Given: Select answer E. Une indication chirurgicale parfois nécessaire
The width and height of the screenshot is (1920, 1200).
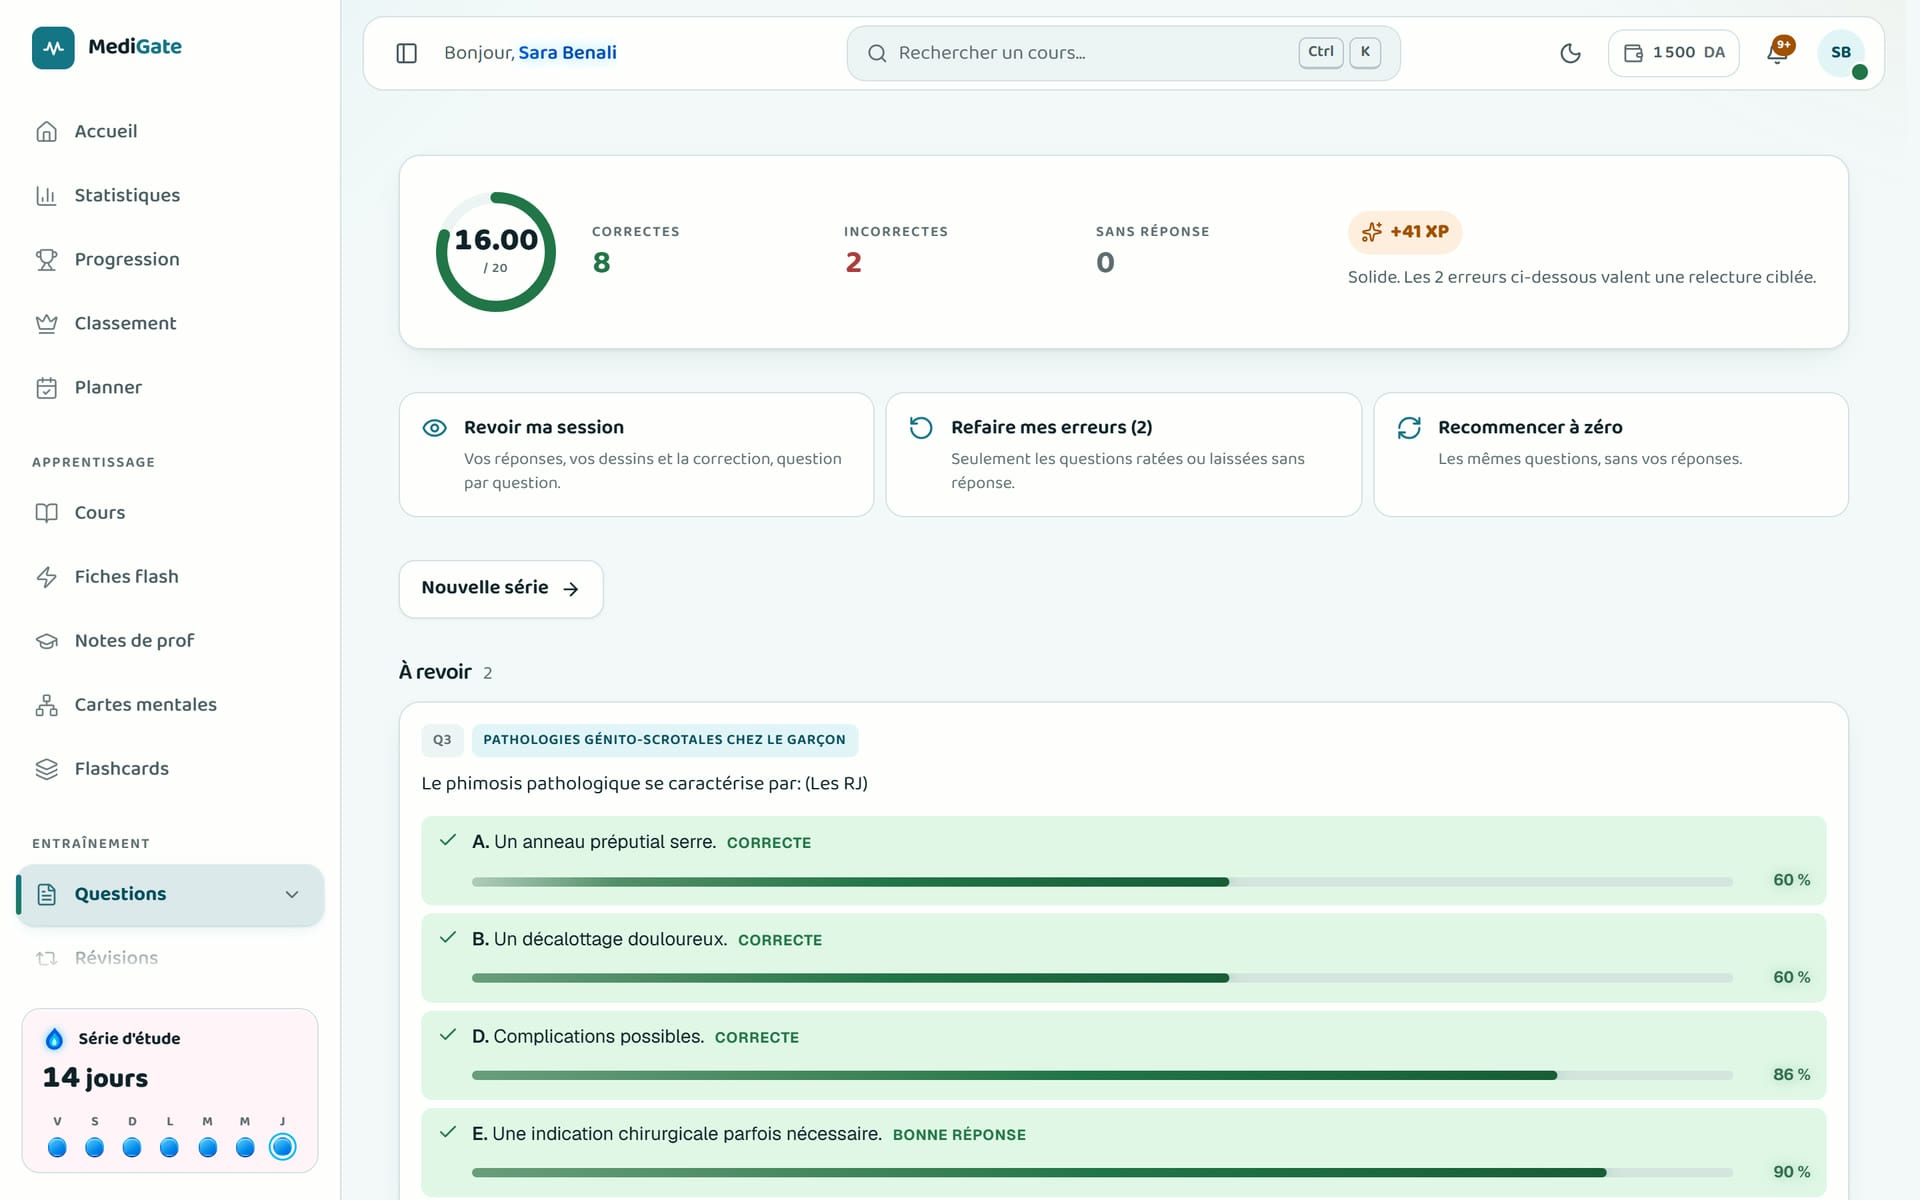Looking at the screenshot, I should (1123, 1152).
